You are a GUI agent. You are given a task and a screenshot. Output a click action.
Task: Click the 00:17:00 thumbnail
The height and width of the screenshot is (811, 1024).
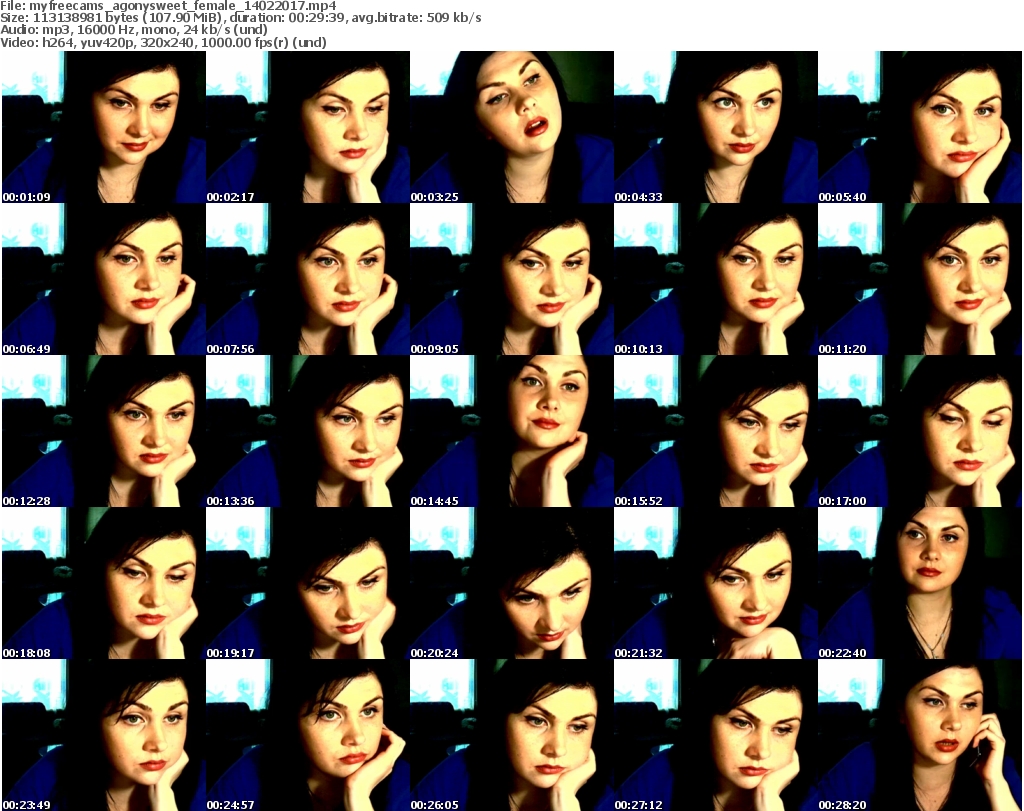coord(920,432)
